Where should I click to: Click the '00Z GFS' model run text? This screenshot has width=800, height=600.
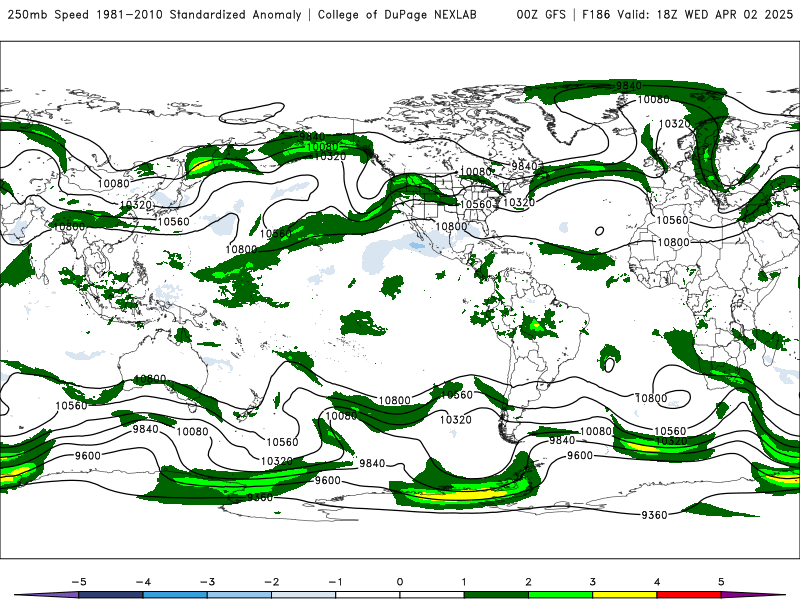pyautogui.click(x=541, y=14)
